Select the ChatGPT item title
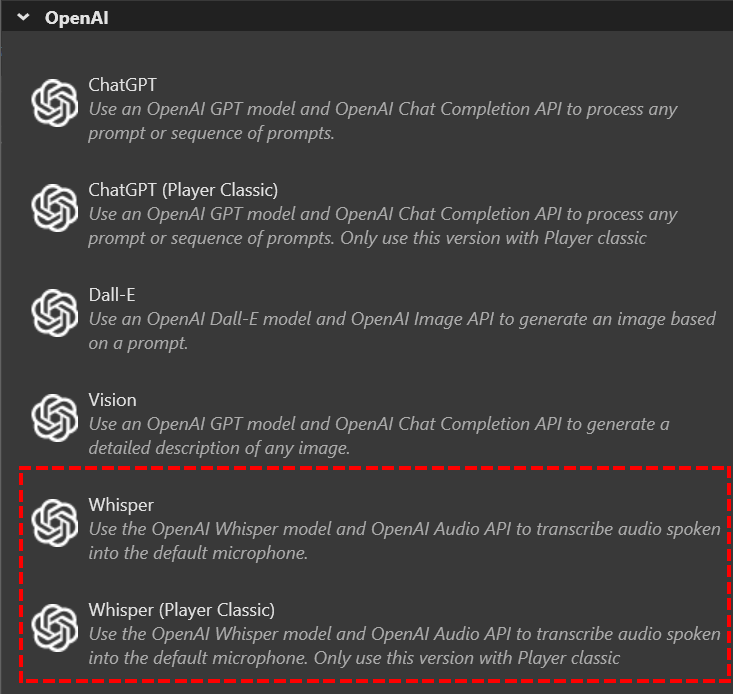This screenshot has width=733, height=694. pos(122,85)
